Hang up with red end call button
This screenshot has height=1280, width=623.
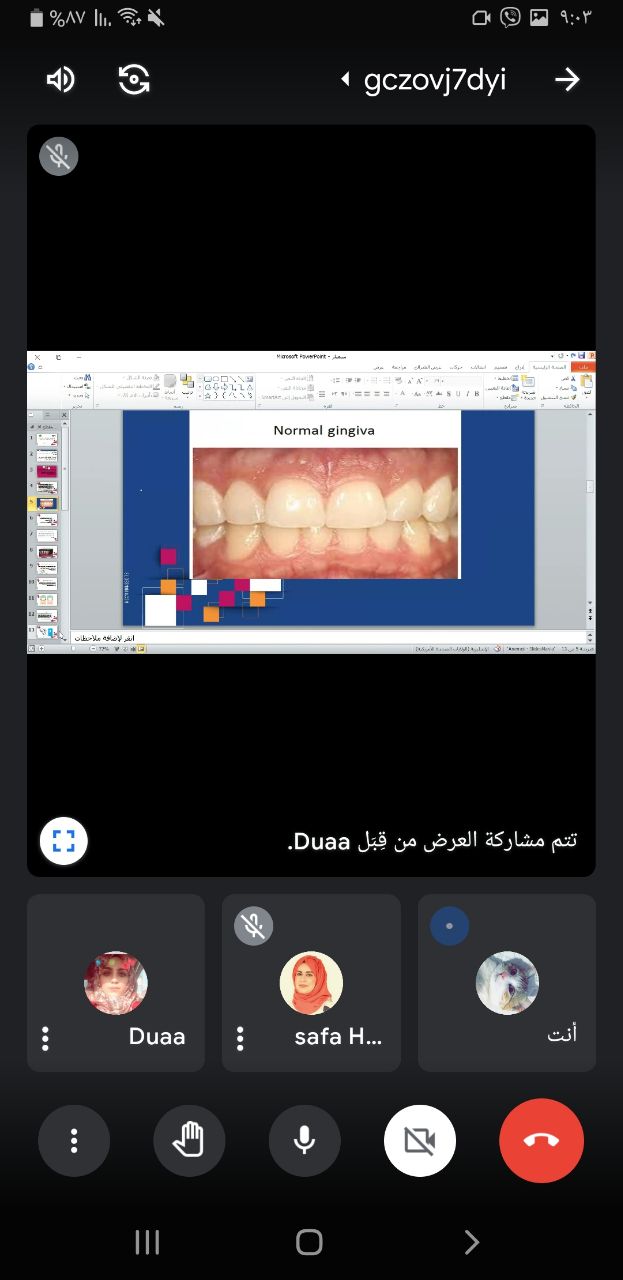point(541,1141)
